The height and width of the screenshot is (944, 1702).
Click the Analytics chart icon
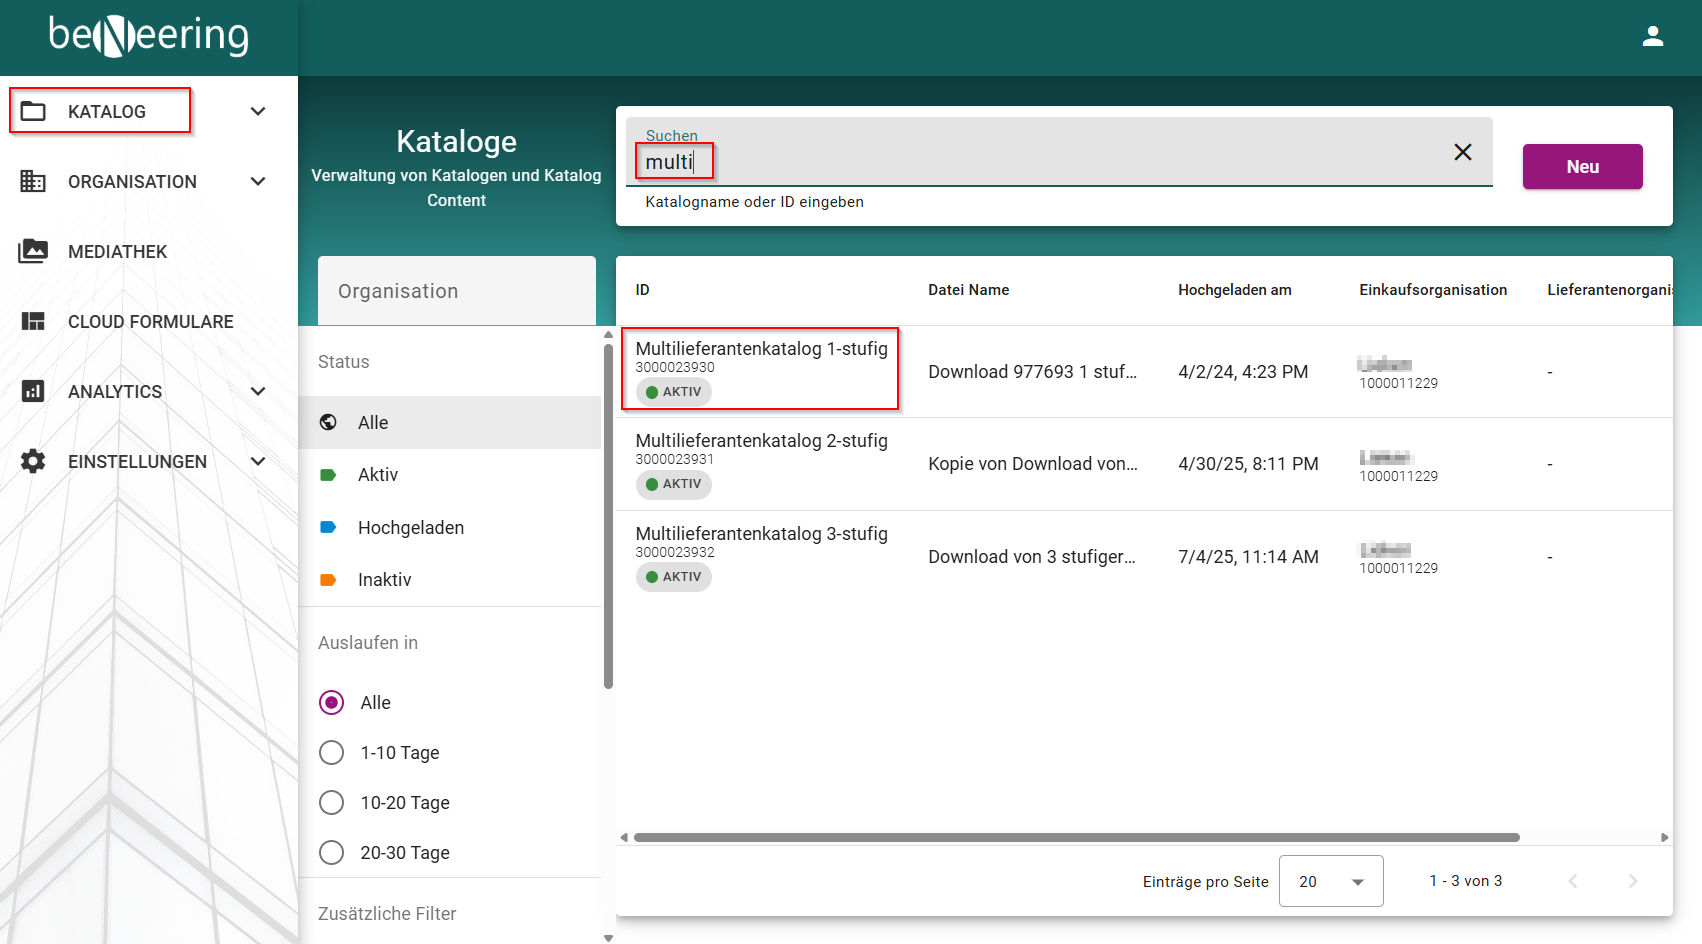pos(33,391)
